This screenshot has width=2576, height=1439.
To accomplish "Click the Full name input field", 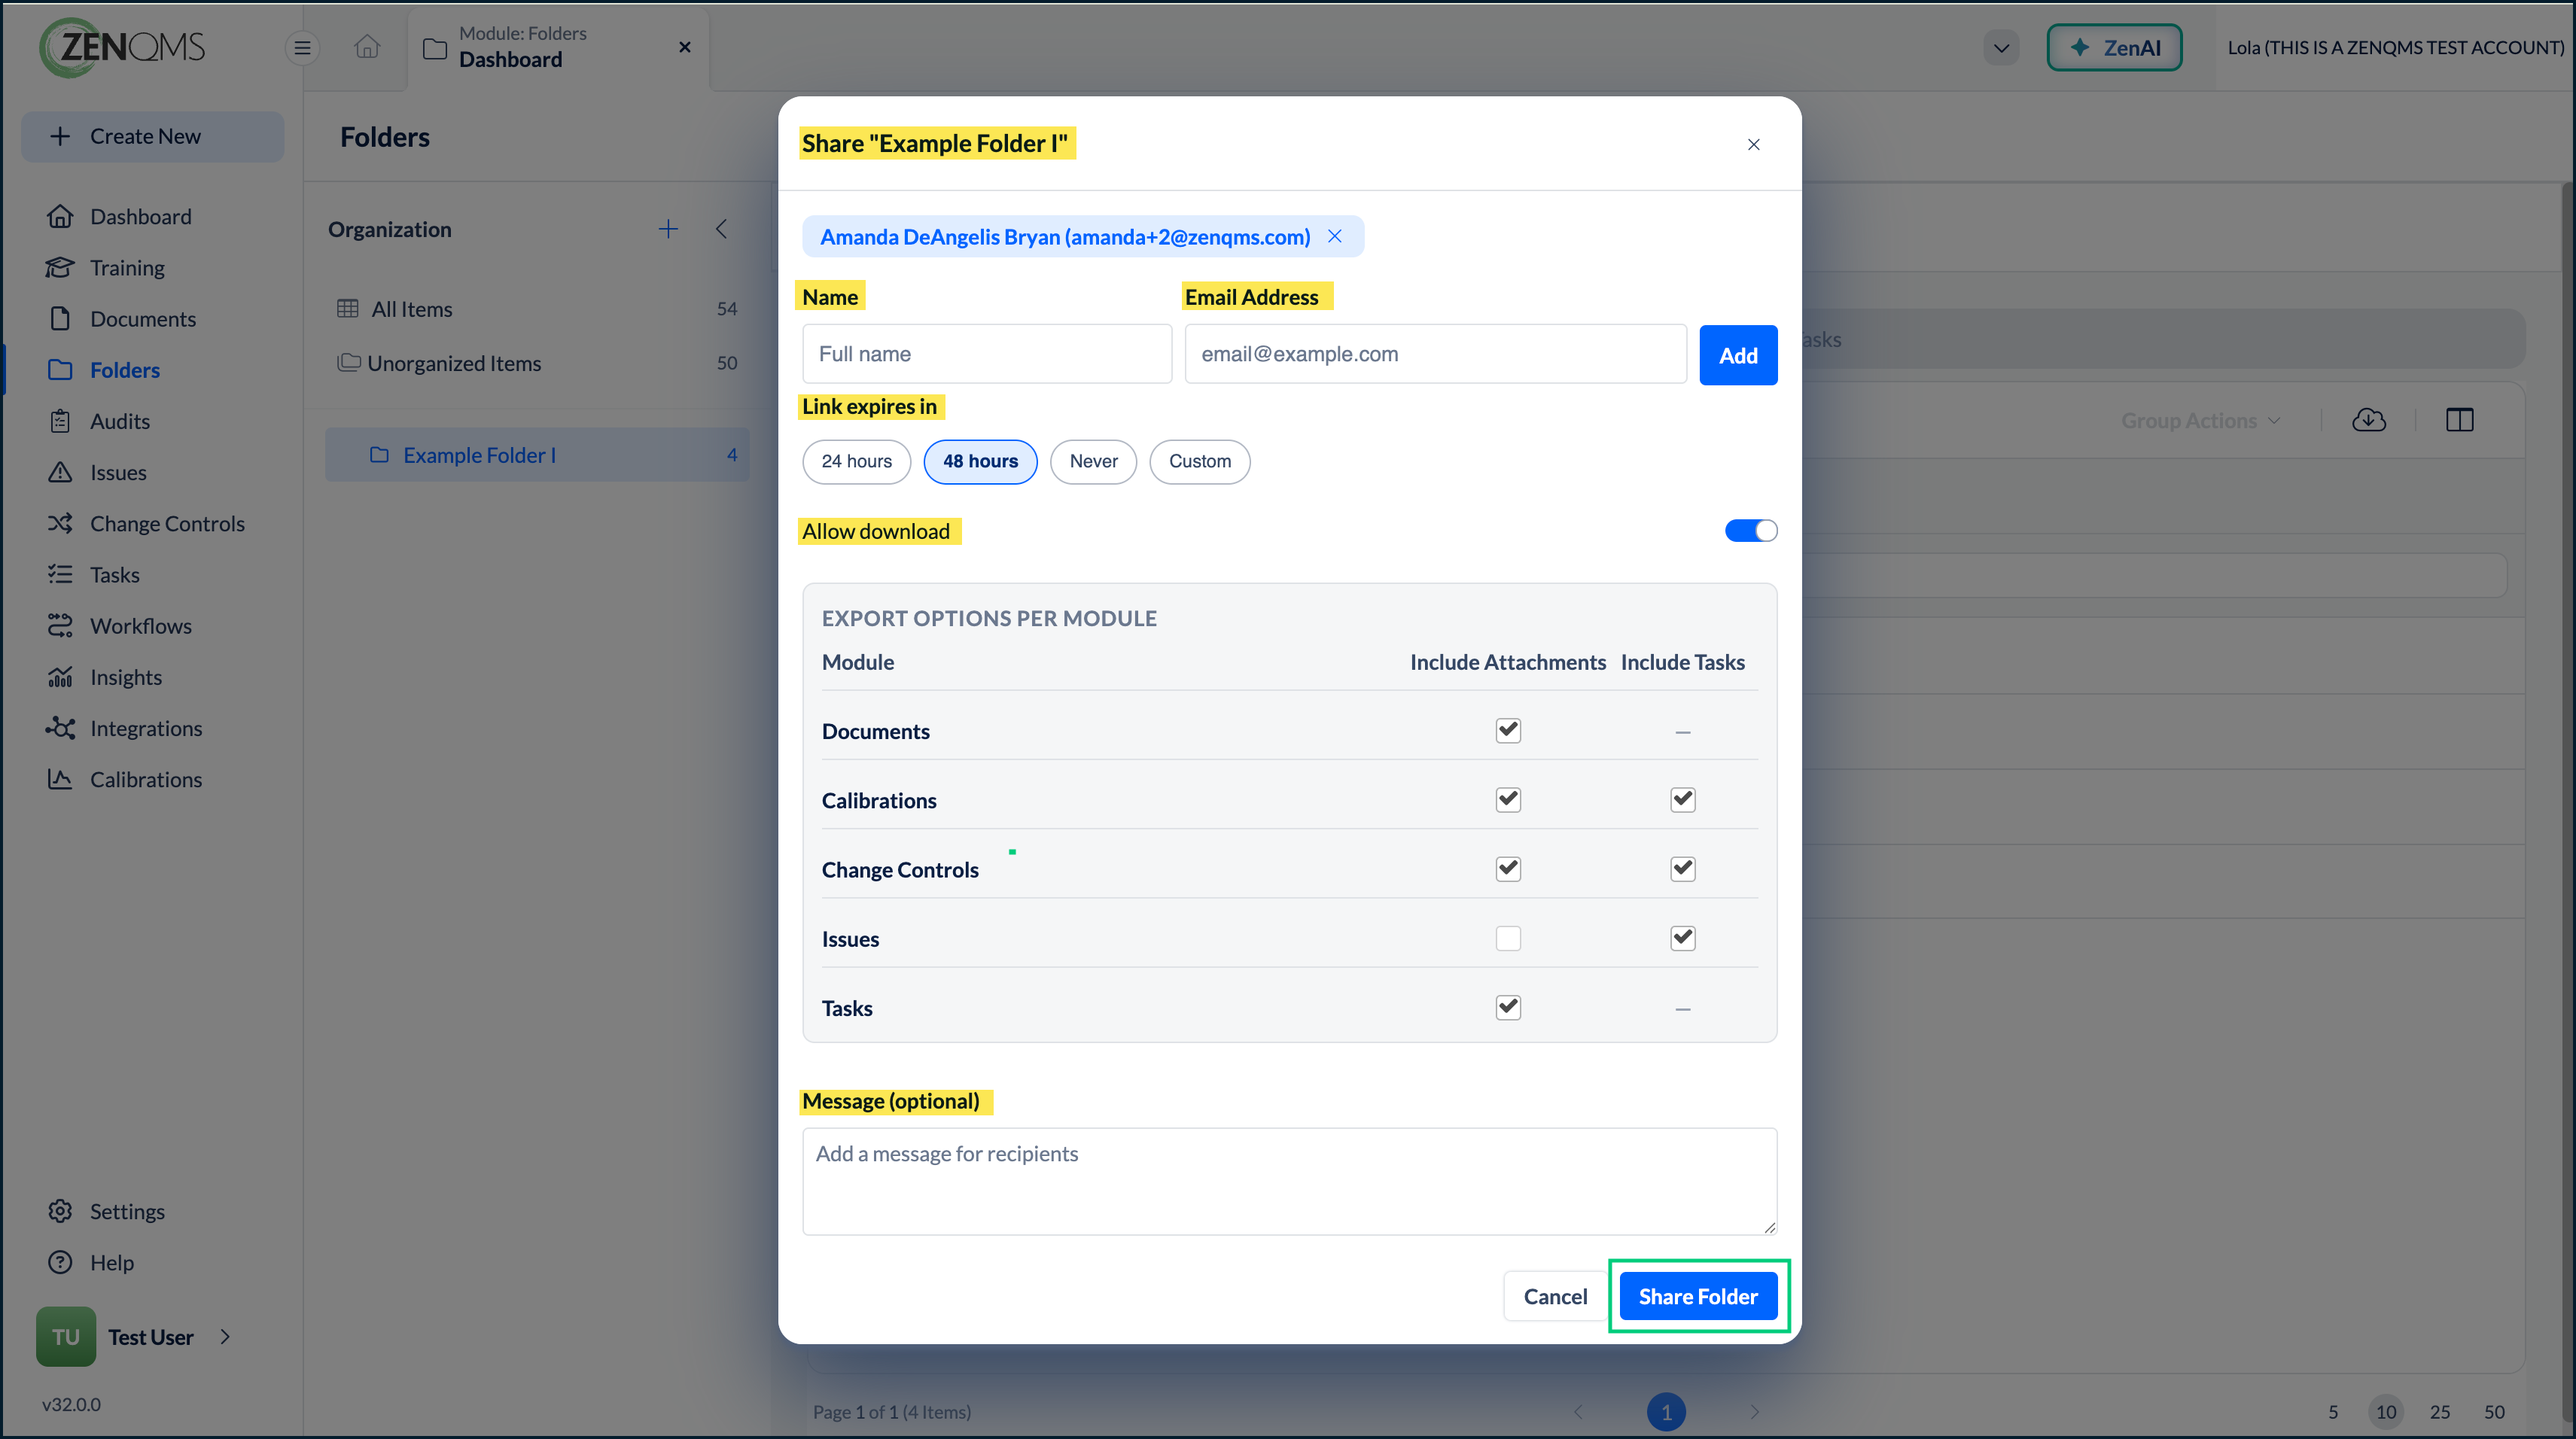I will pos(986,354).
